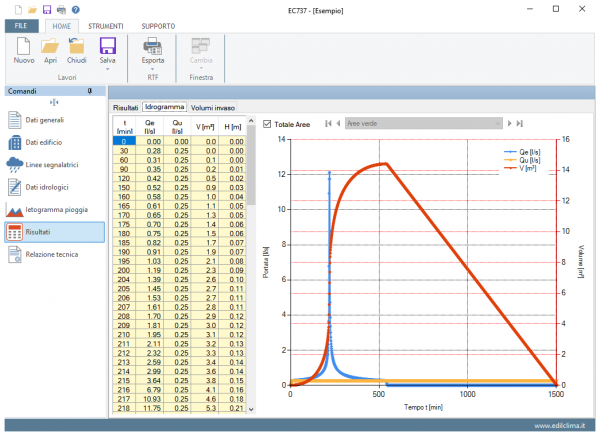Select the table cell with t value 200
This screenshot has height=436, width=600.
click(x=124, y=270)
